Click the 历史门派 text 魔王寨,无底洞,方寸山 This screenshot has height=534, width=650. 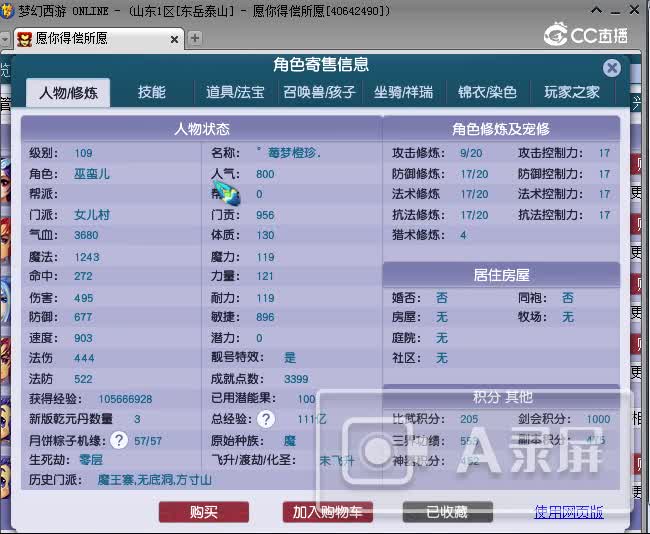(155, 480)
